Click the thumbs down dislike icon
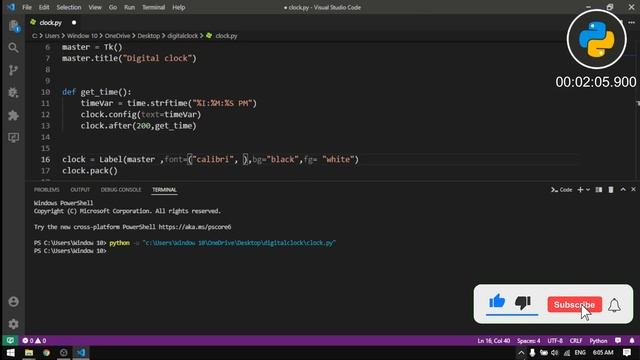Image resolution: width=640 pixels, height=360 pixels. pos(523,302)
